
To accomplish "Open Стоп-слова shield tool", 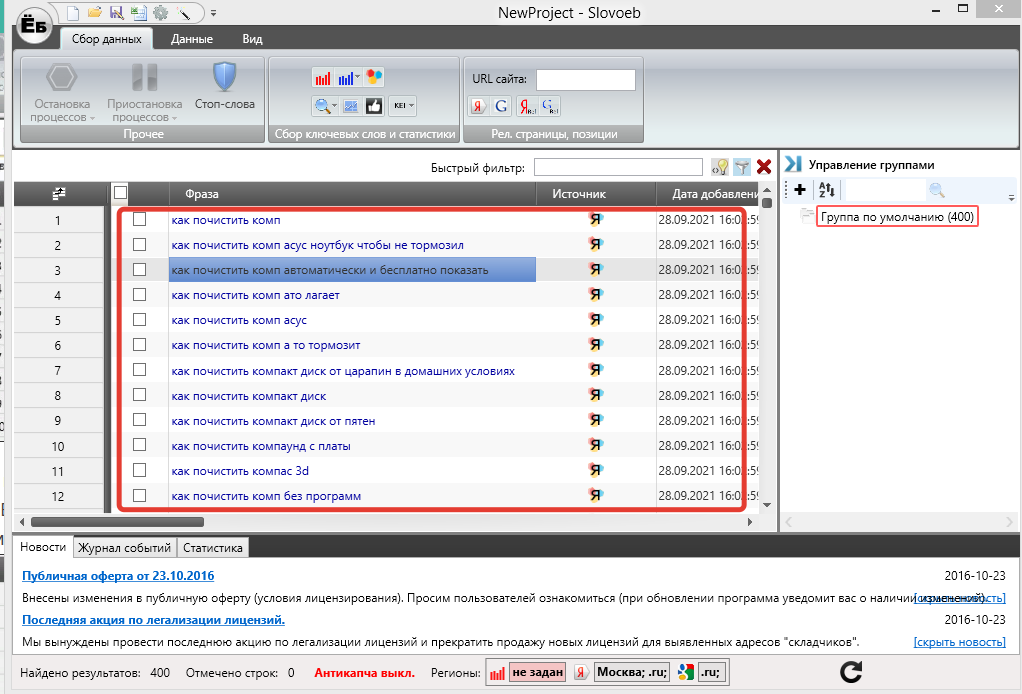I will tap(224, 87).
